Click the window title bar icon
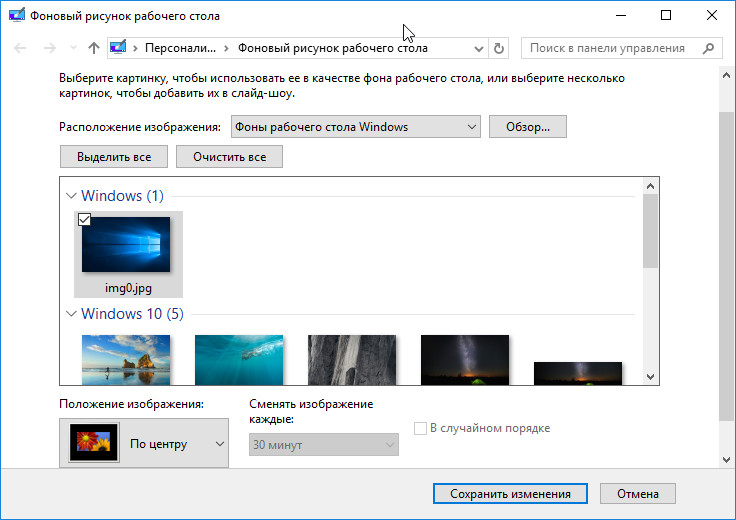This screenshot has height=520, width=736. pyautogui.click(x=17, y=15)
